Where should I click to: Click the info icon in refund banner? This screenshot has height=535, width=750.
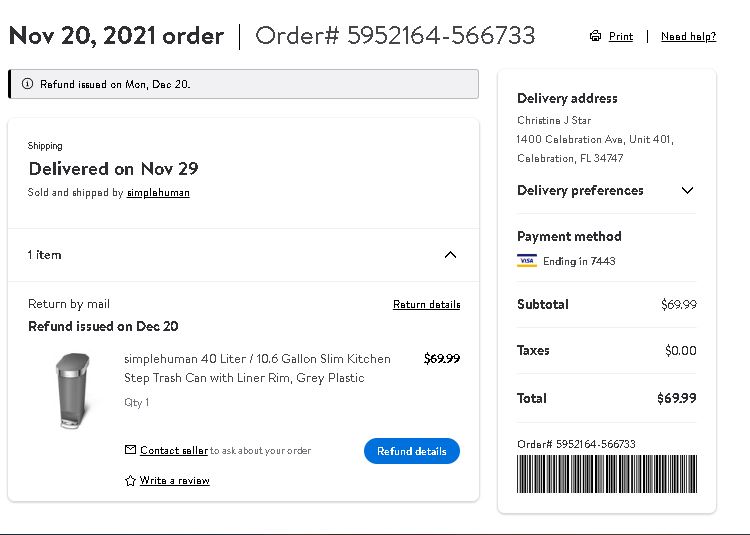(27, 84)
